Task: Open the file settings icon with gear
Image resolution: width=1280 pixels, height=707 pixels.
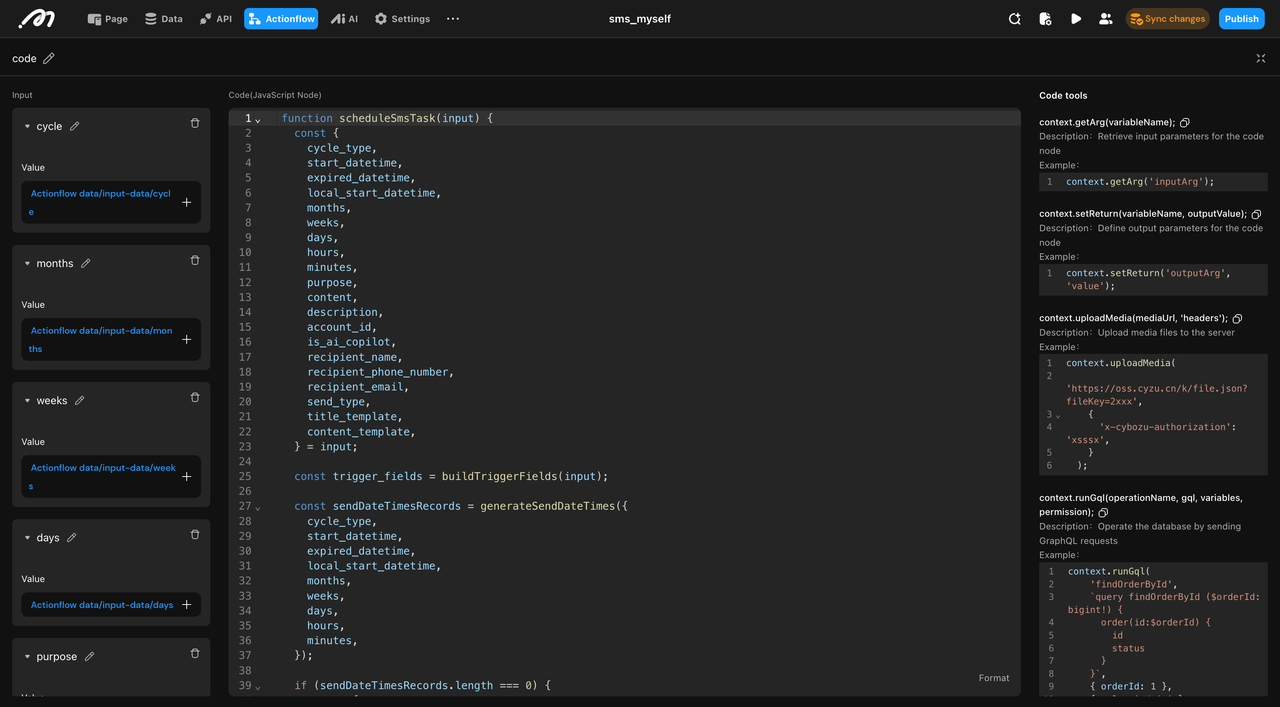Action: (1045, 19)
